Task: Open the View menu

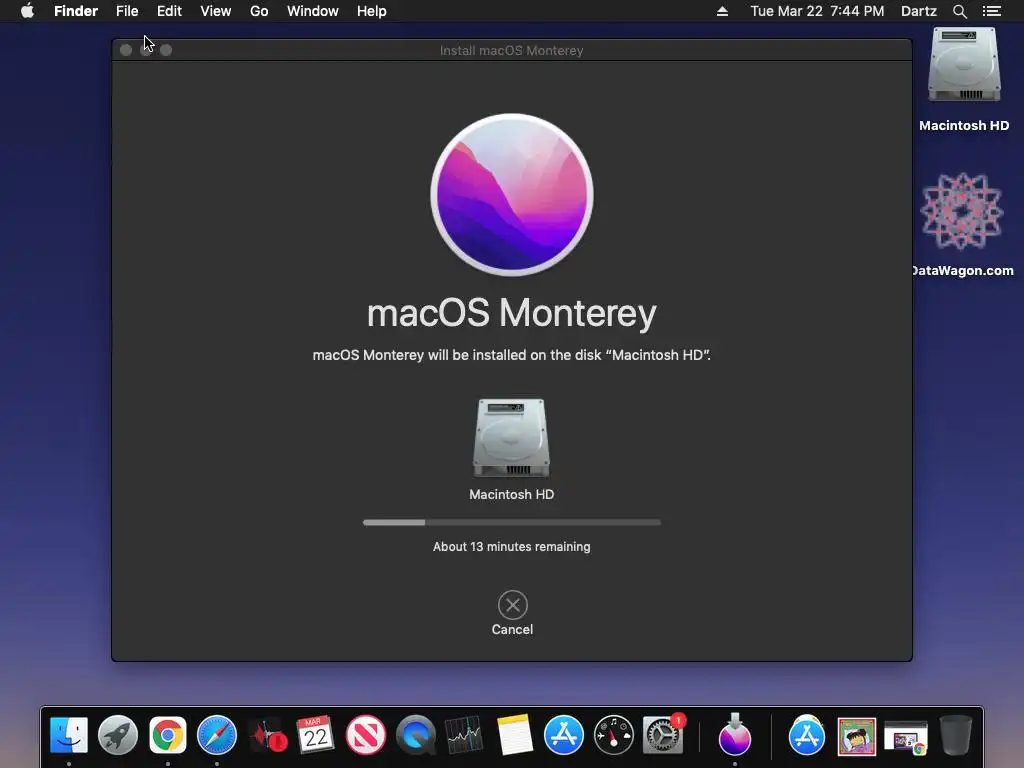Action: (216, 11)
